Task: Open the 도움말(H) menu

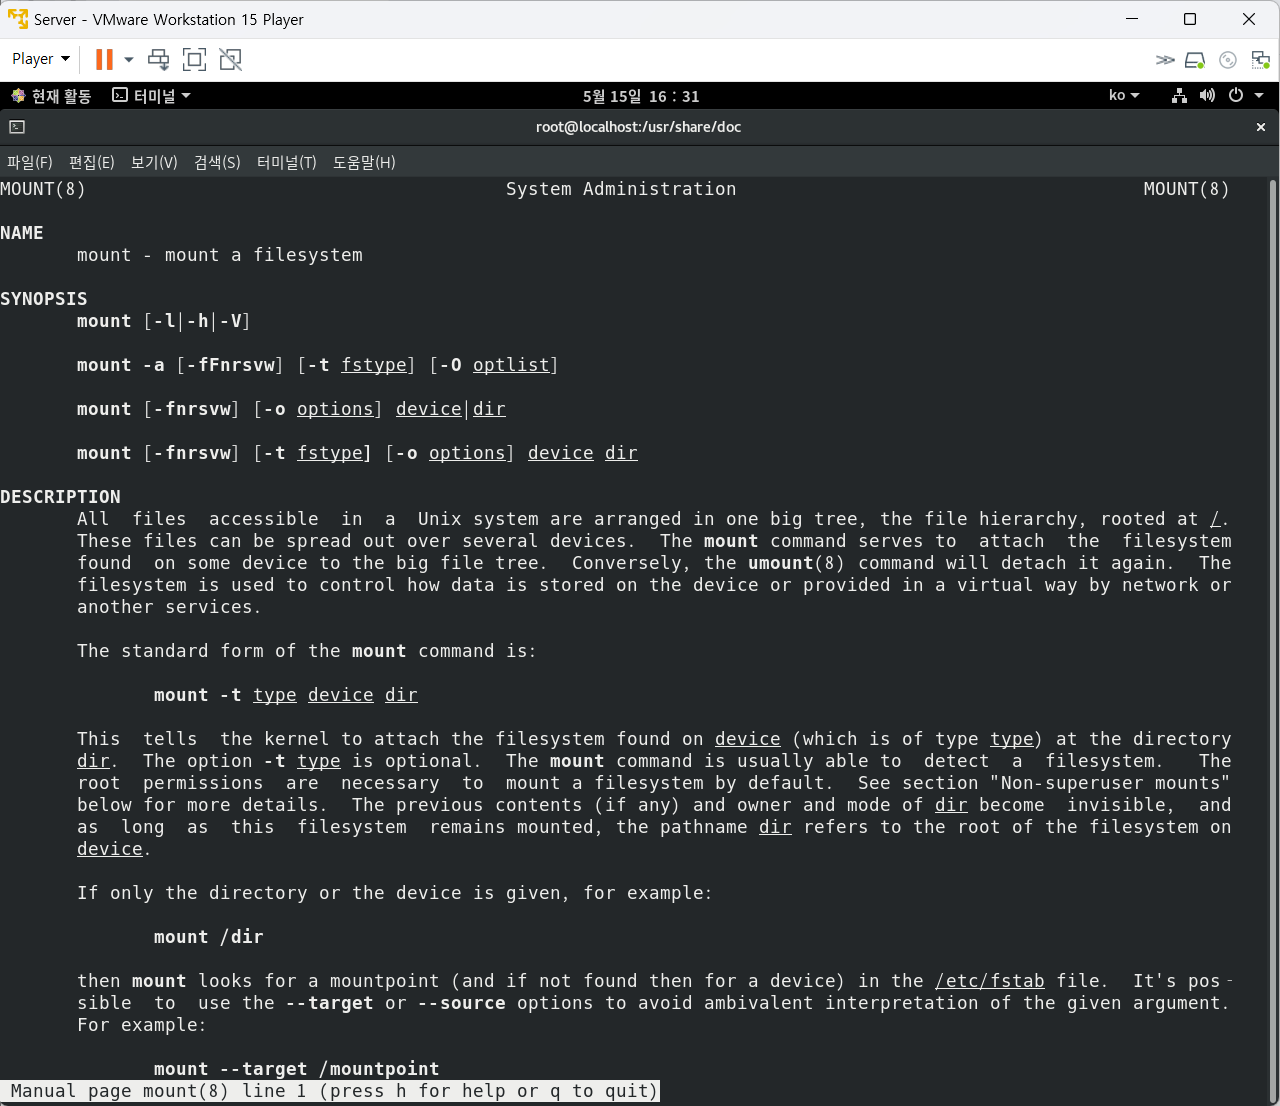Action: tap(364, 162)
